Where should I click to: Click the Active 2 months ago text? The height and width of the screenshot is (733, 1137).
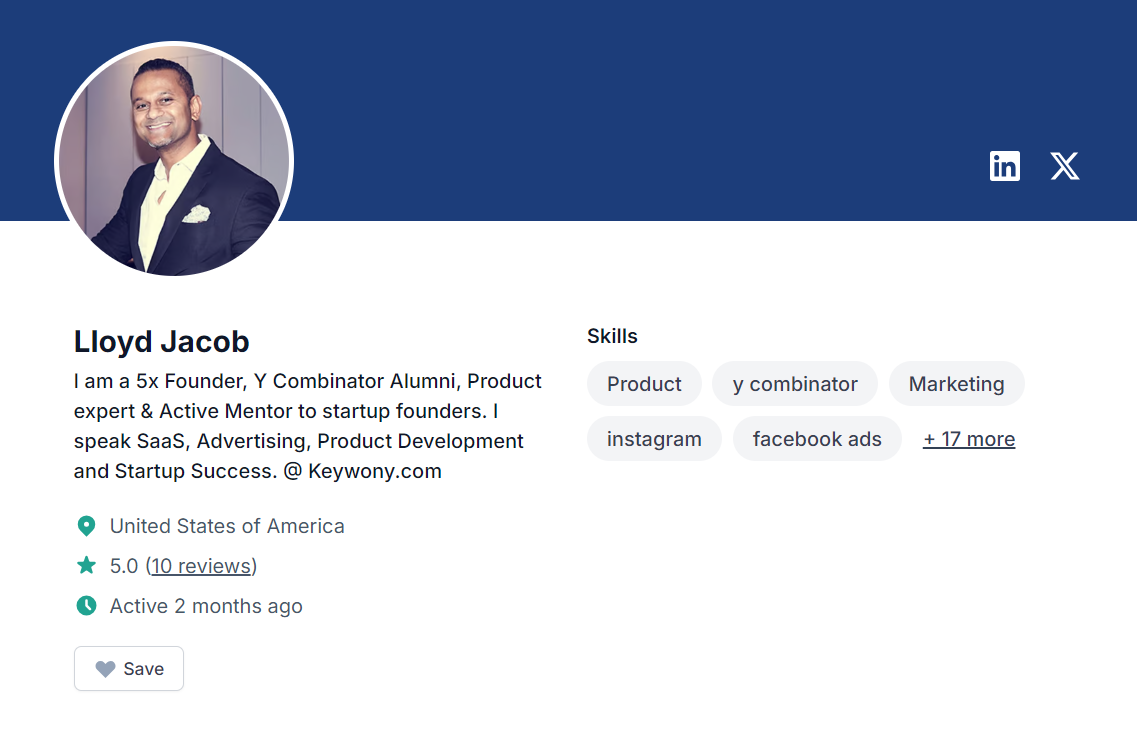pos(206,606)
